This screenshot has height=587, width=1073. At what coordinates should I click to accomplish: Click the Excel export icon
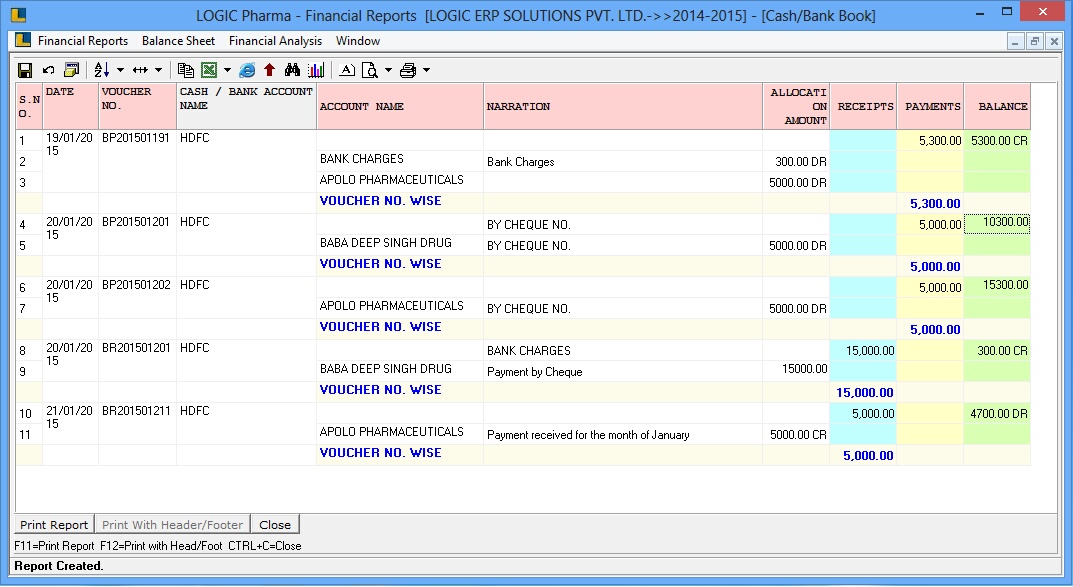(209, 70)
